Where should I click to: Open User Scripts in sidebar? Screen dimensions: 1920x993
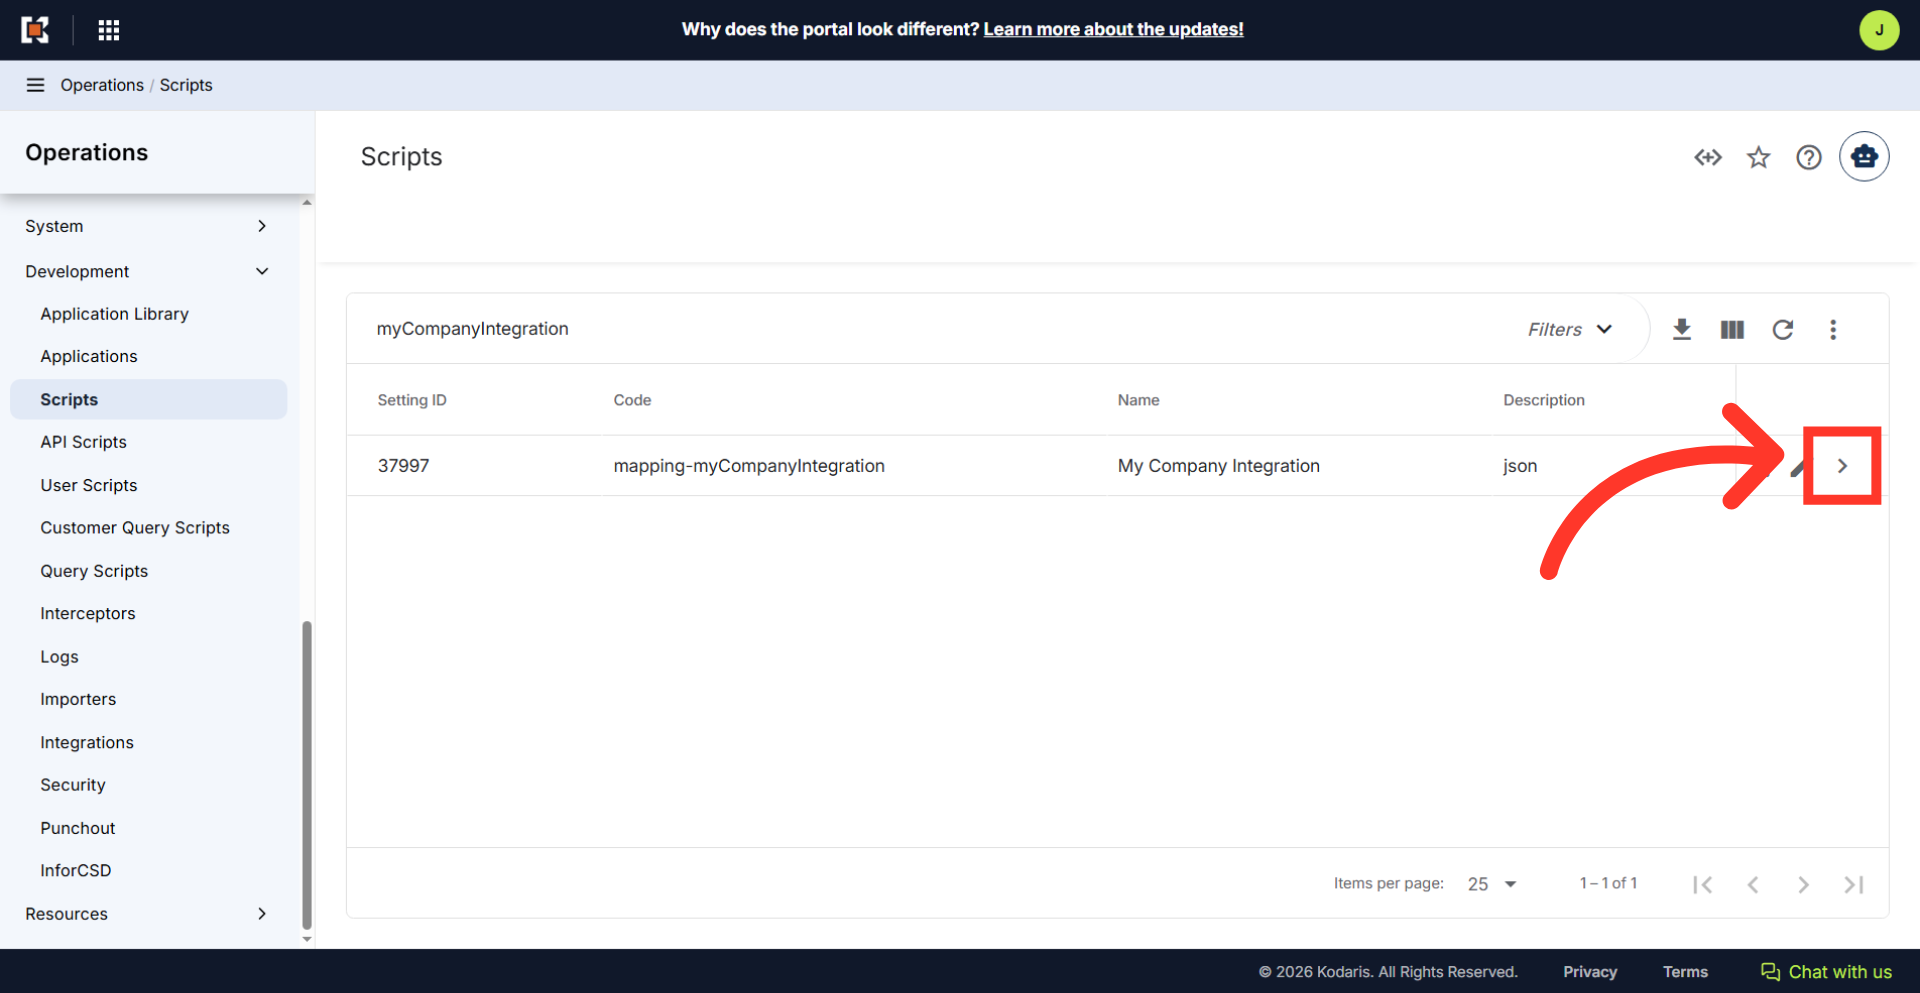89,485
